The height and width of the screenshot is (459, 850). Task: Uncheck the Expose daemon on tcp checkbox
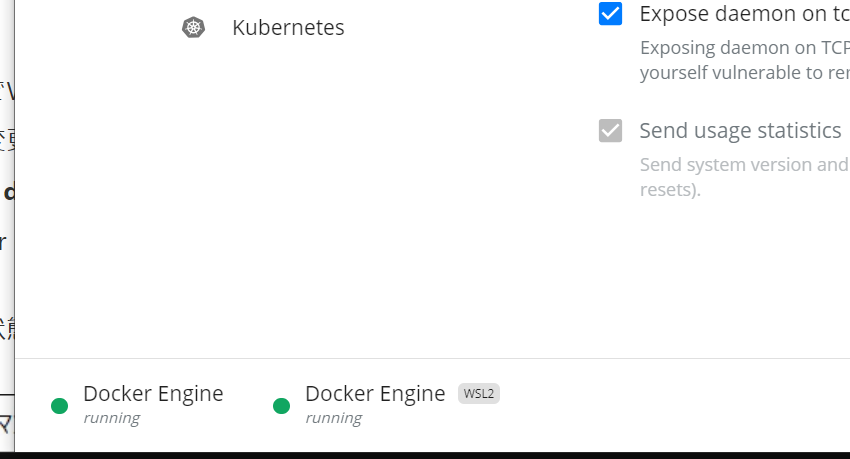tap(610, 14)
